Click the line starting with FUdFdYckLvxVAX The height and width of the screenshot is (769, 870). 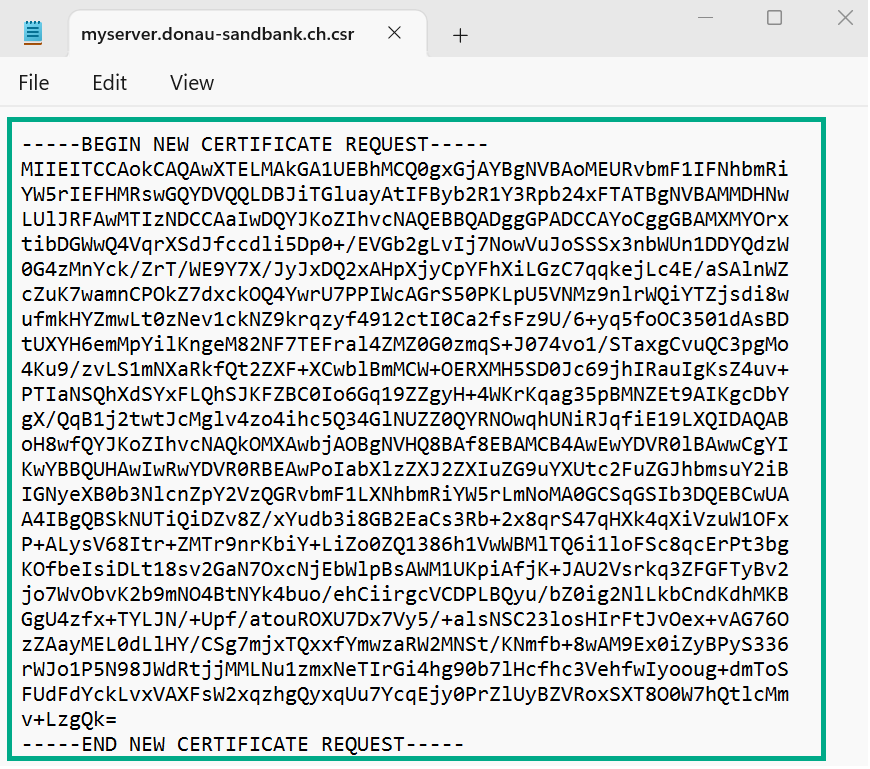[405, 694]
